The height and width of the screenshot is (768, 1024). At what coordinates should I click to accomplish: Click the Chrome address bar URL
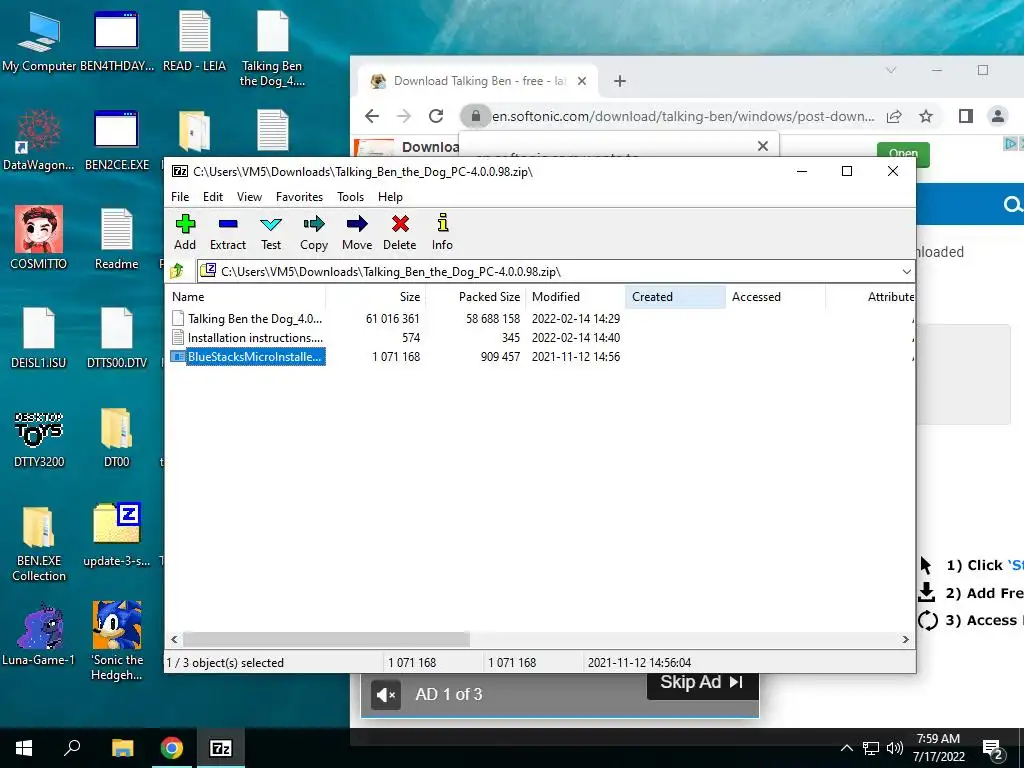pyautogui.click(x=682, y=116)
